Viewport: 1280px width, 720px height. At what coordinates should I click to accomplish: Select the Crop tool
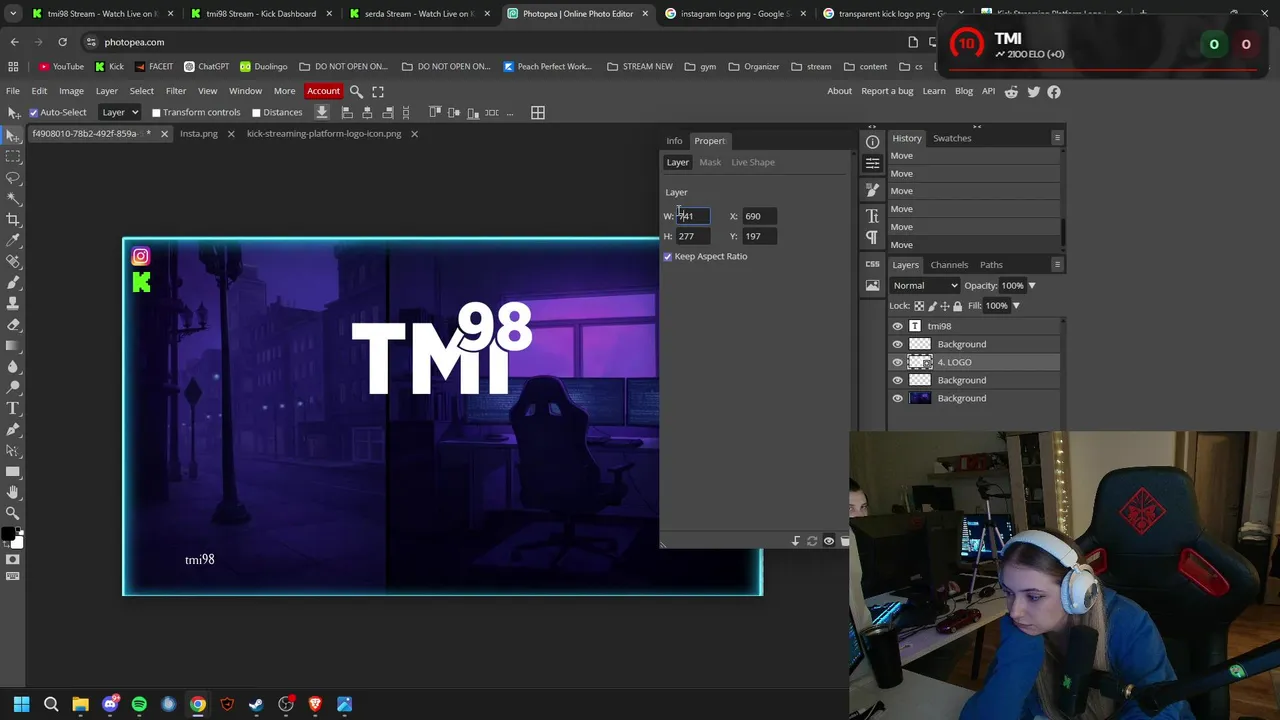click(13, 219)
